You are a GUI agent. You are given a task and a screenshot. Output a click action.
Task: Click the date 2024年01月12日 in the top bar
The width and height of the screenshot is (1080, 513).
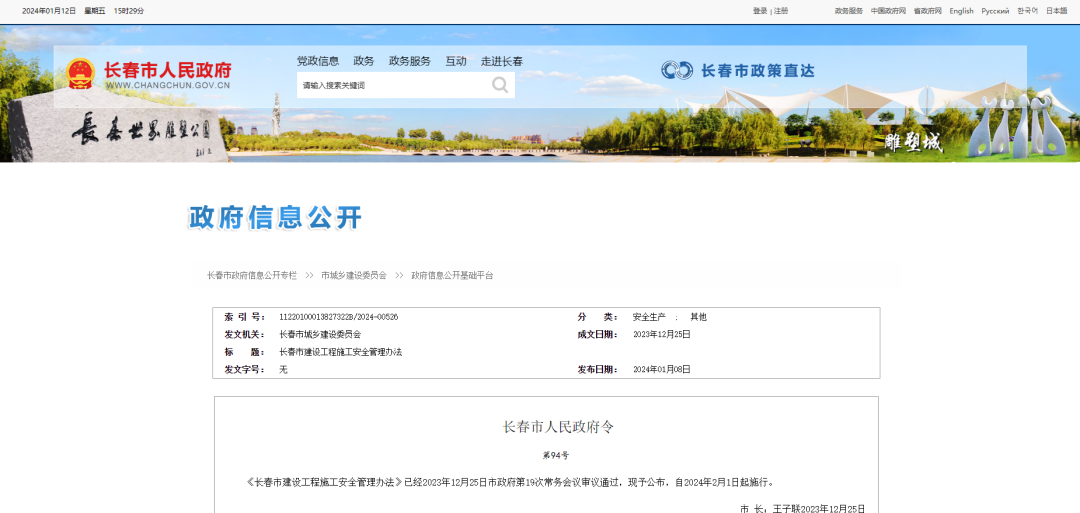pyautogui.click(x=49, y=11)
